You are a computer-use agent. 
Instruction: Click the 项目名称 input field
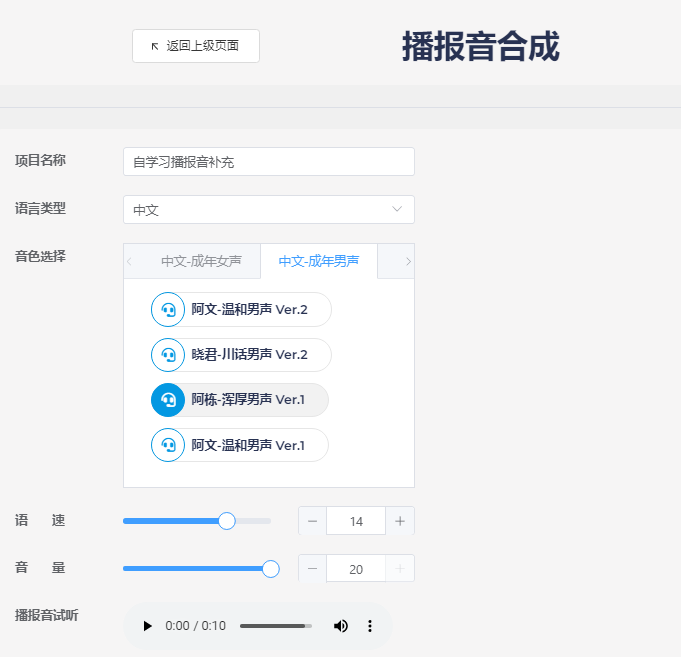[268, 162]
